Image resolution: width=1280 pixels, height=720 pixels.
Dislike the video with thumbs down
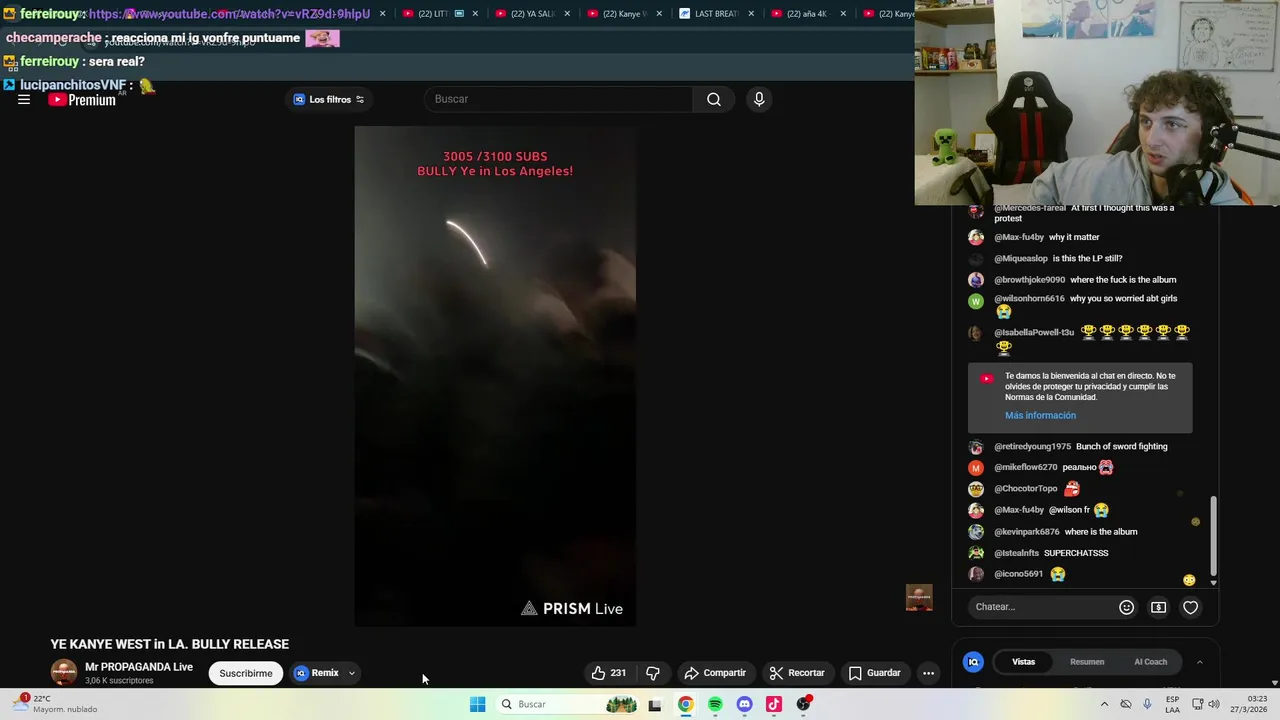click(x=653, y=673)
